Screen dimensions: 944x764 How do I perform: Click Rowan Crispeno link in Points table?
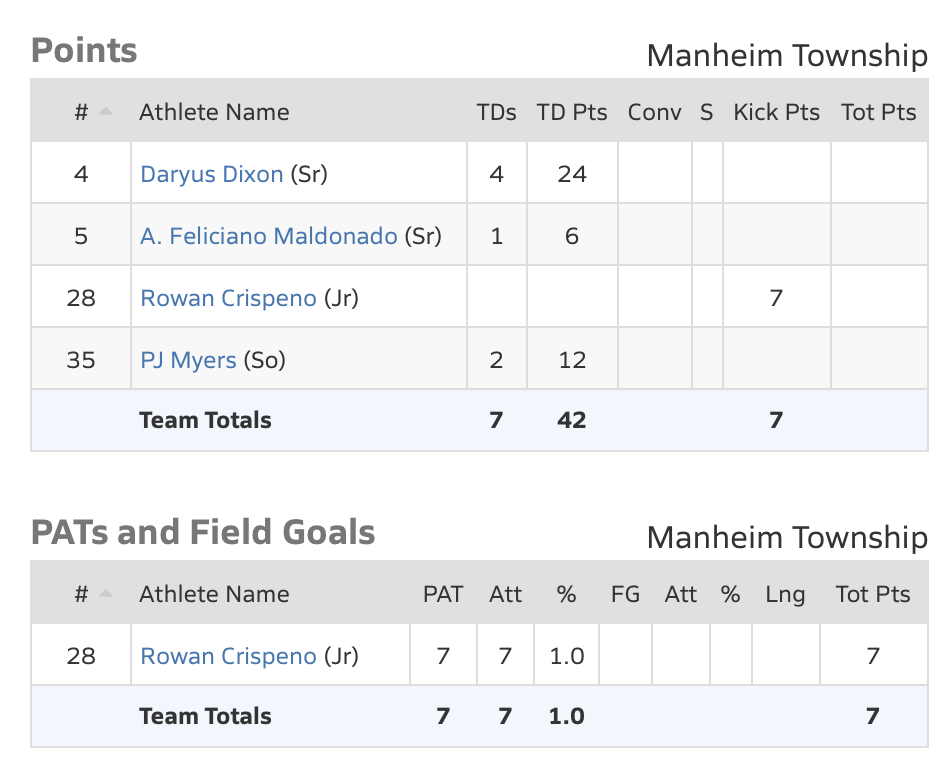point(228,298)
